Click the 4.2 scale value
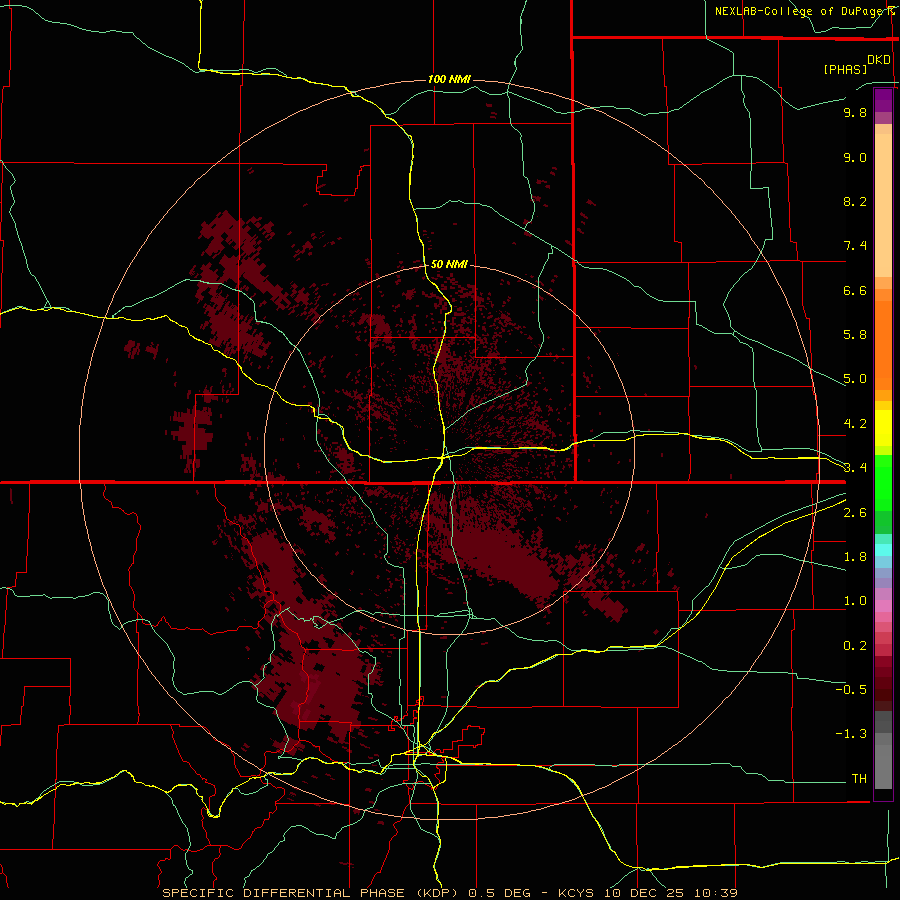Screen dimensions: 900x900 tap(855, 424)
